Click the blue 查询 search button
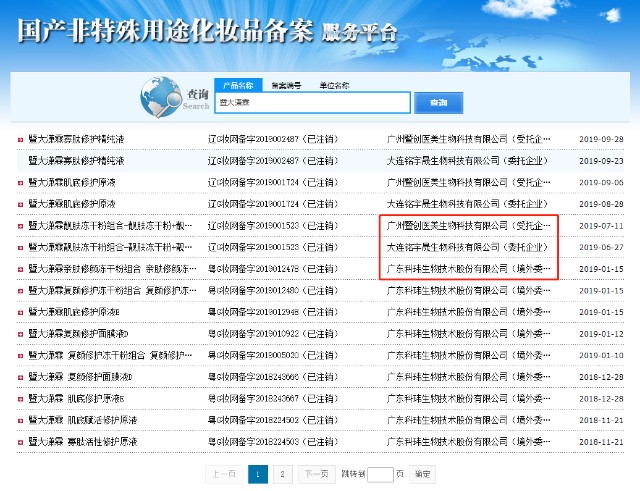 click(438, 102)
